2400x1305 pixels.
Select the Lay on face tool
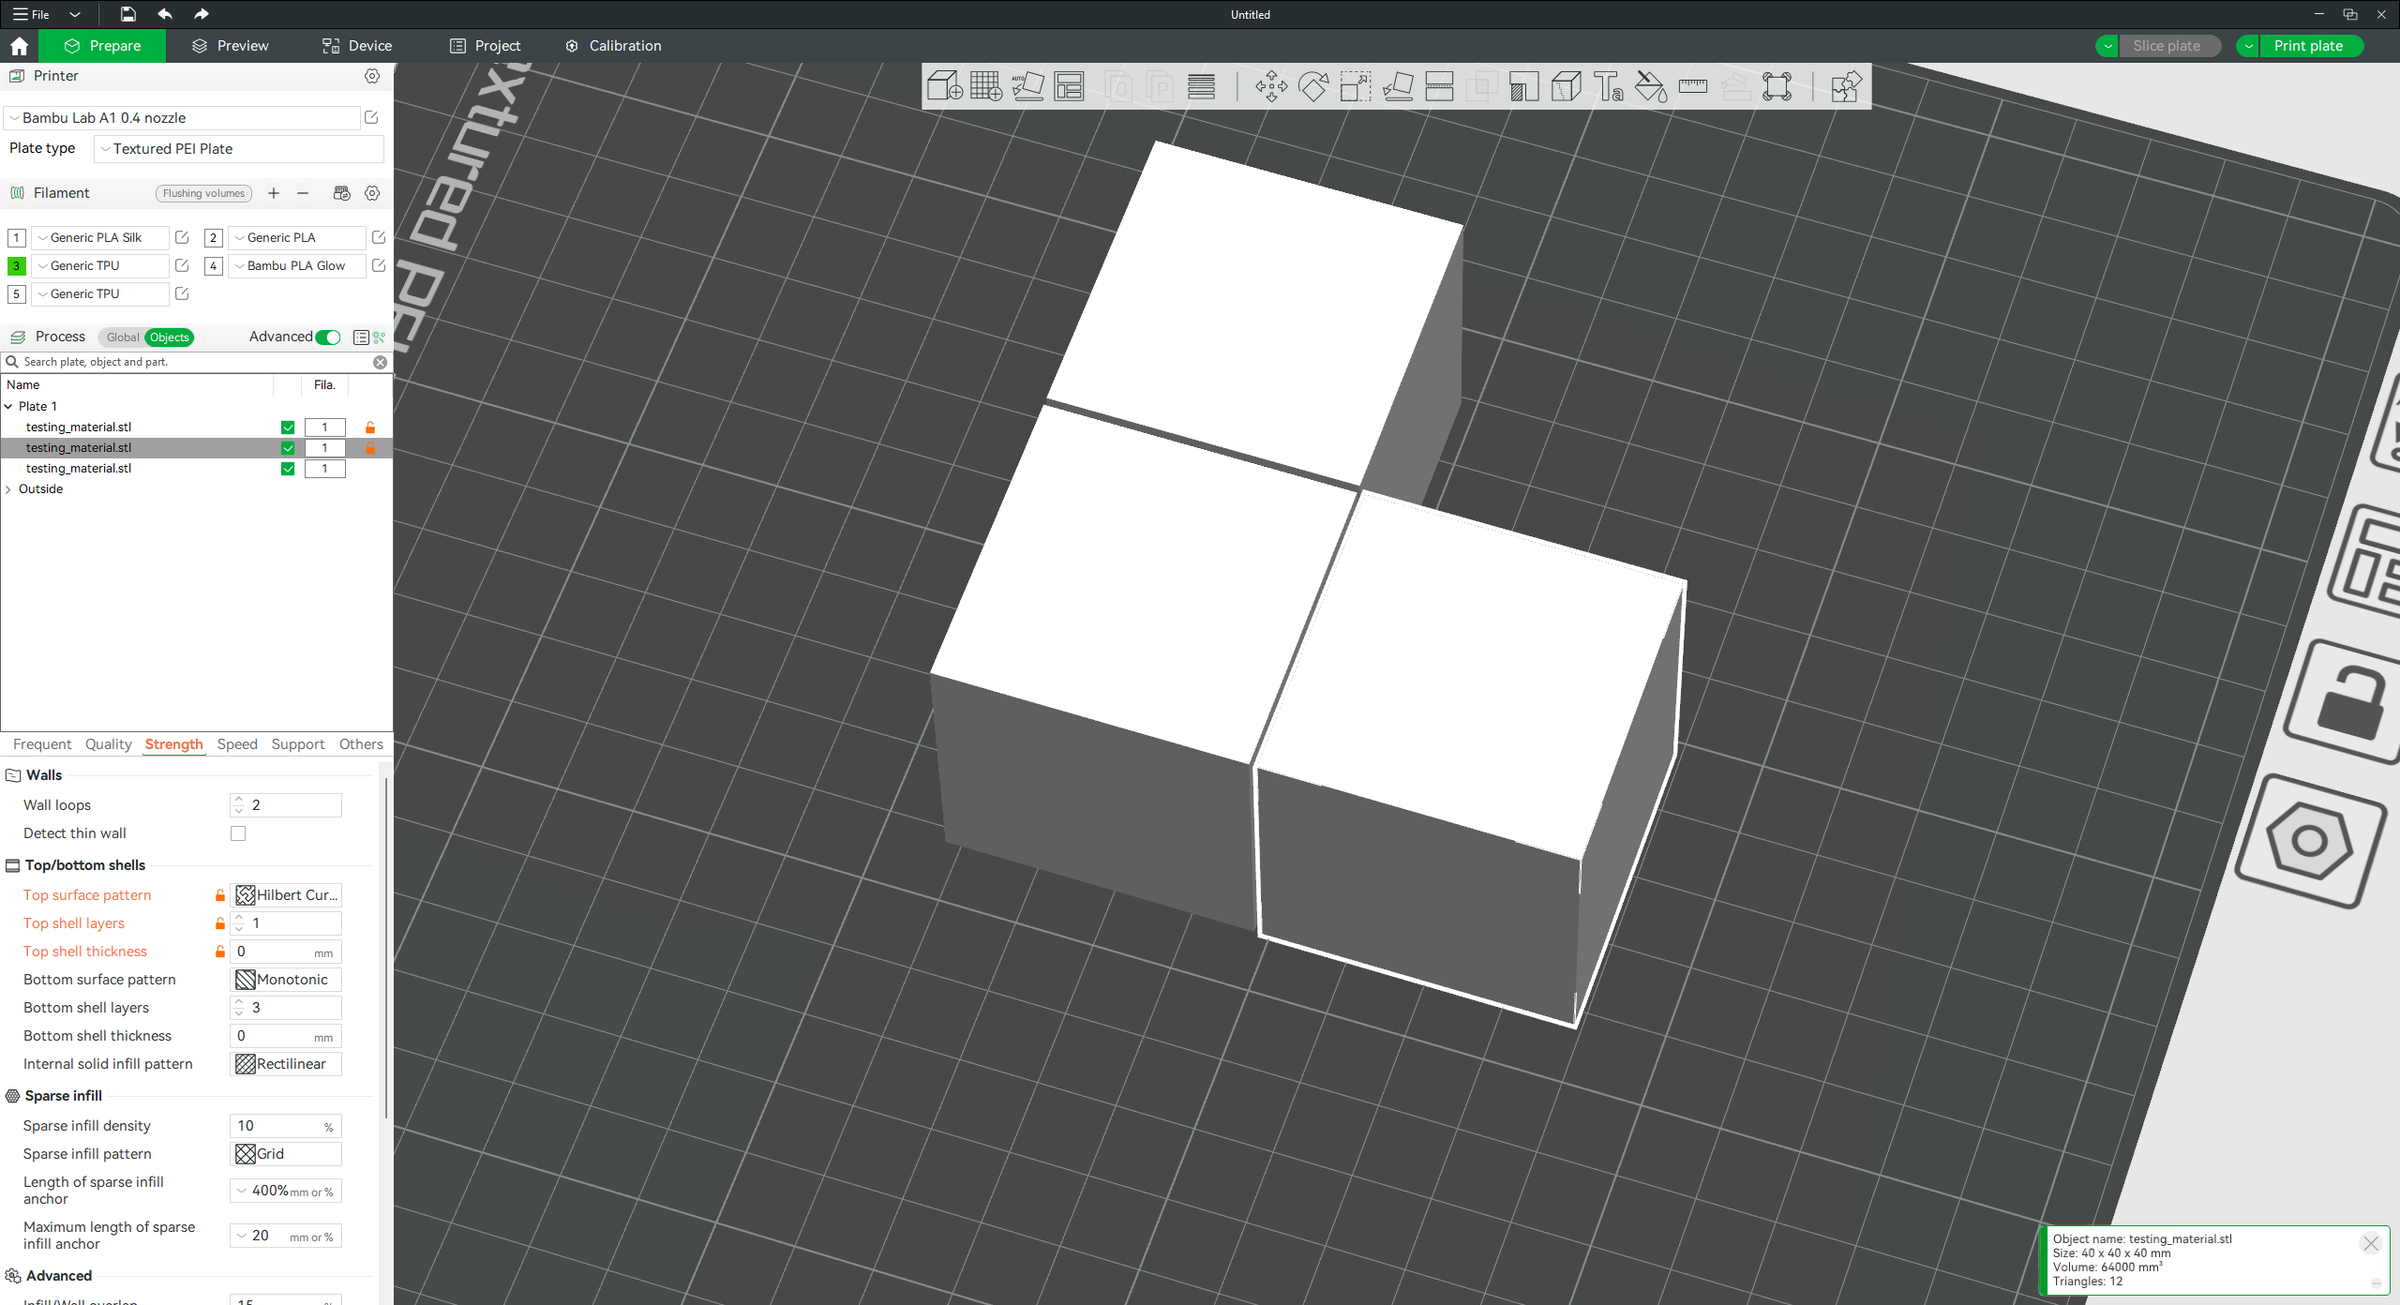coord(1398,87)
